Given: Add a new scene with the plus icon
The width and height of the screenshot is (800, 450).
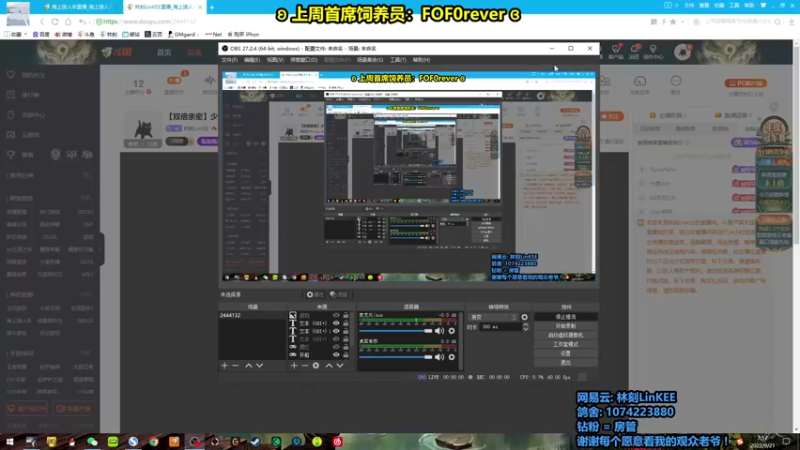Looking at the screenshot, I should point(224,365).
